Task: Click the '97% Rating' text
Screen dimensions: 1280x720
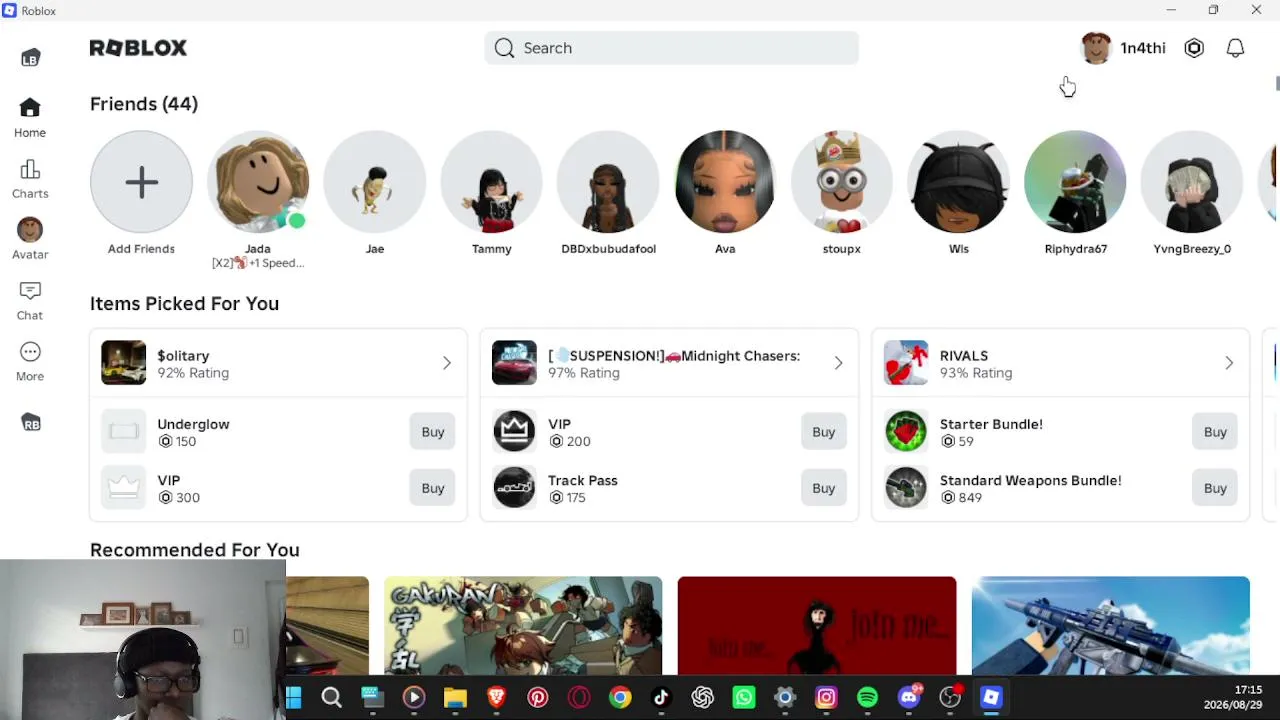Action: 584,373
